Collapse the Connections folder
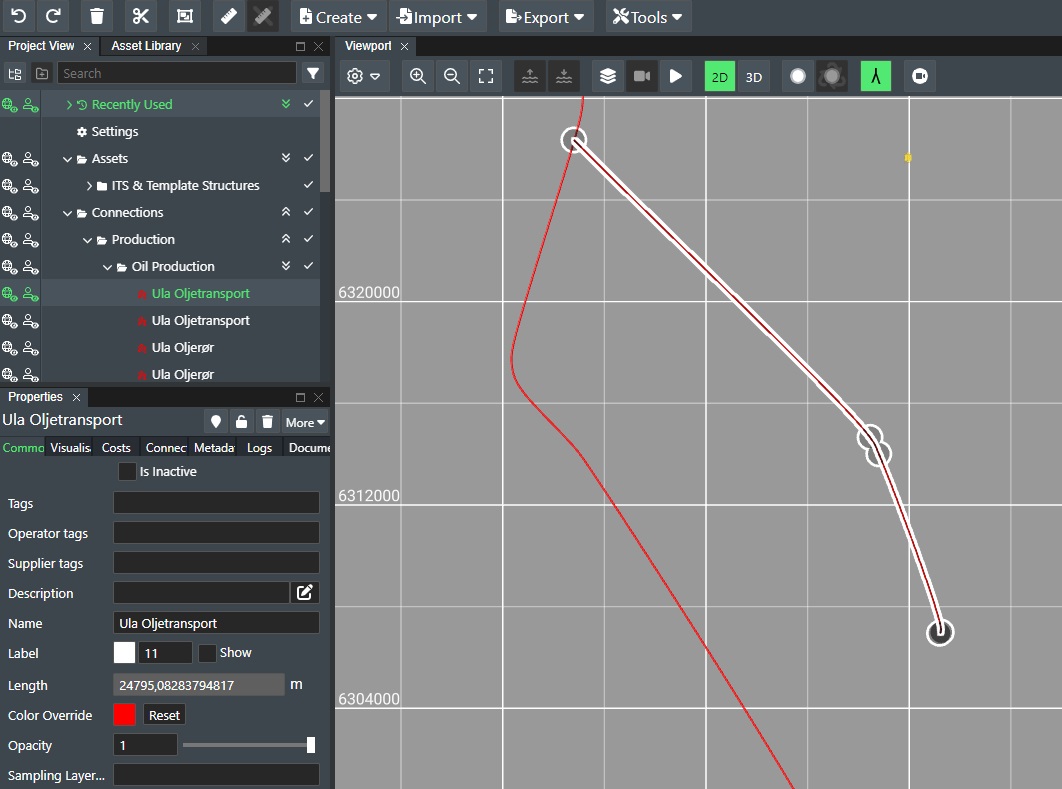Image resolution: width=1062 pixels, height=789 pixels. (67, 213)
